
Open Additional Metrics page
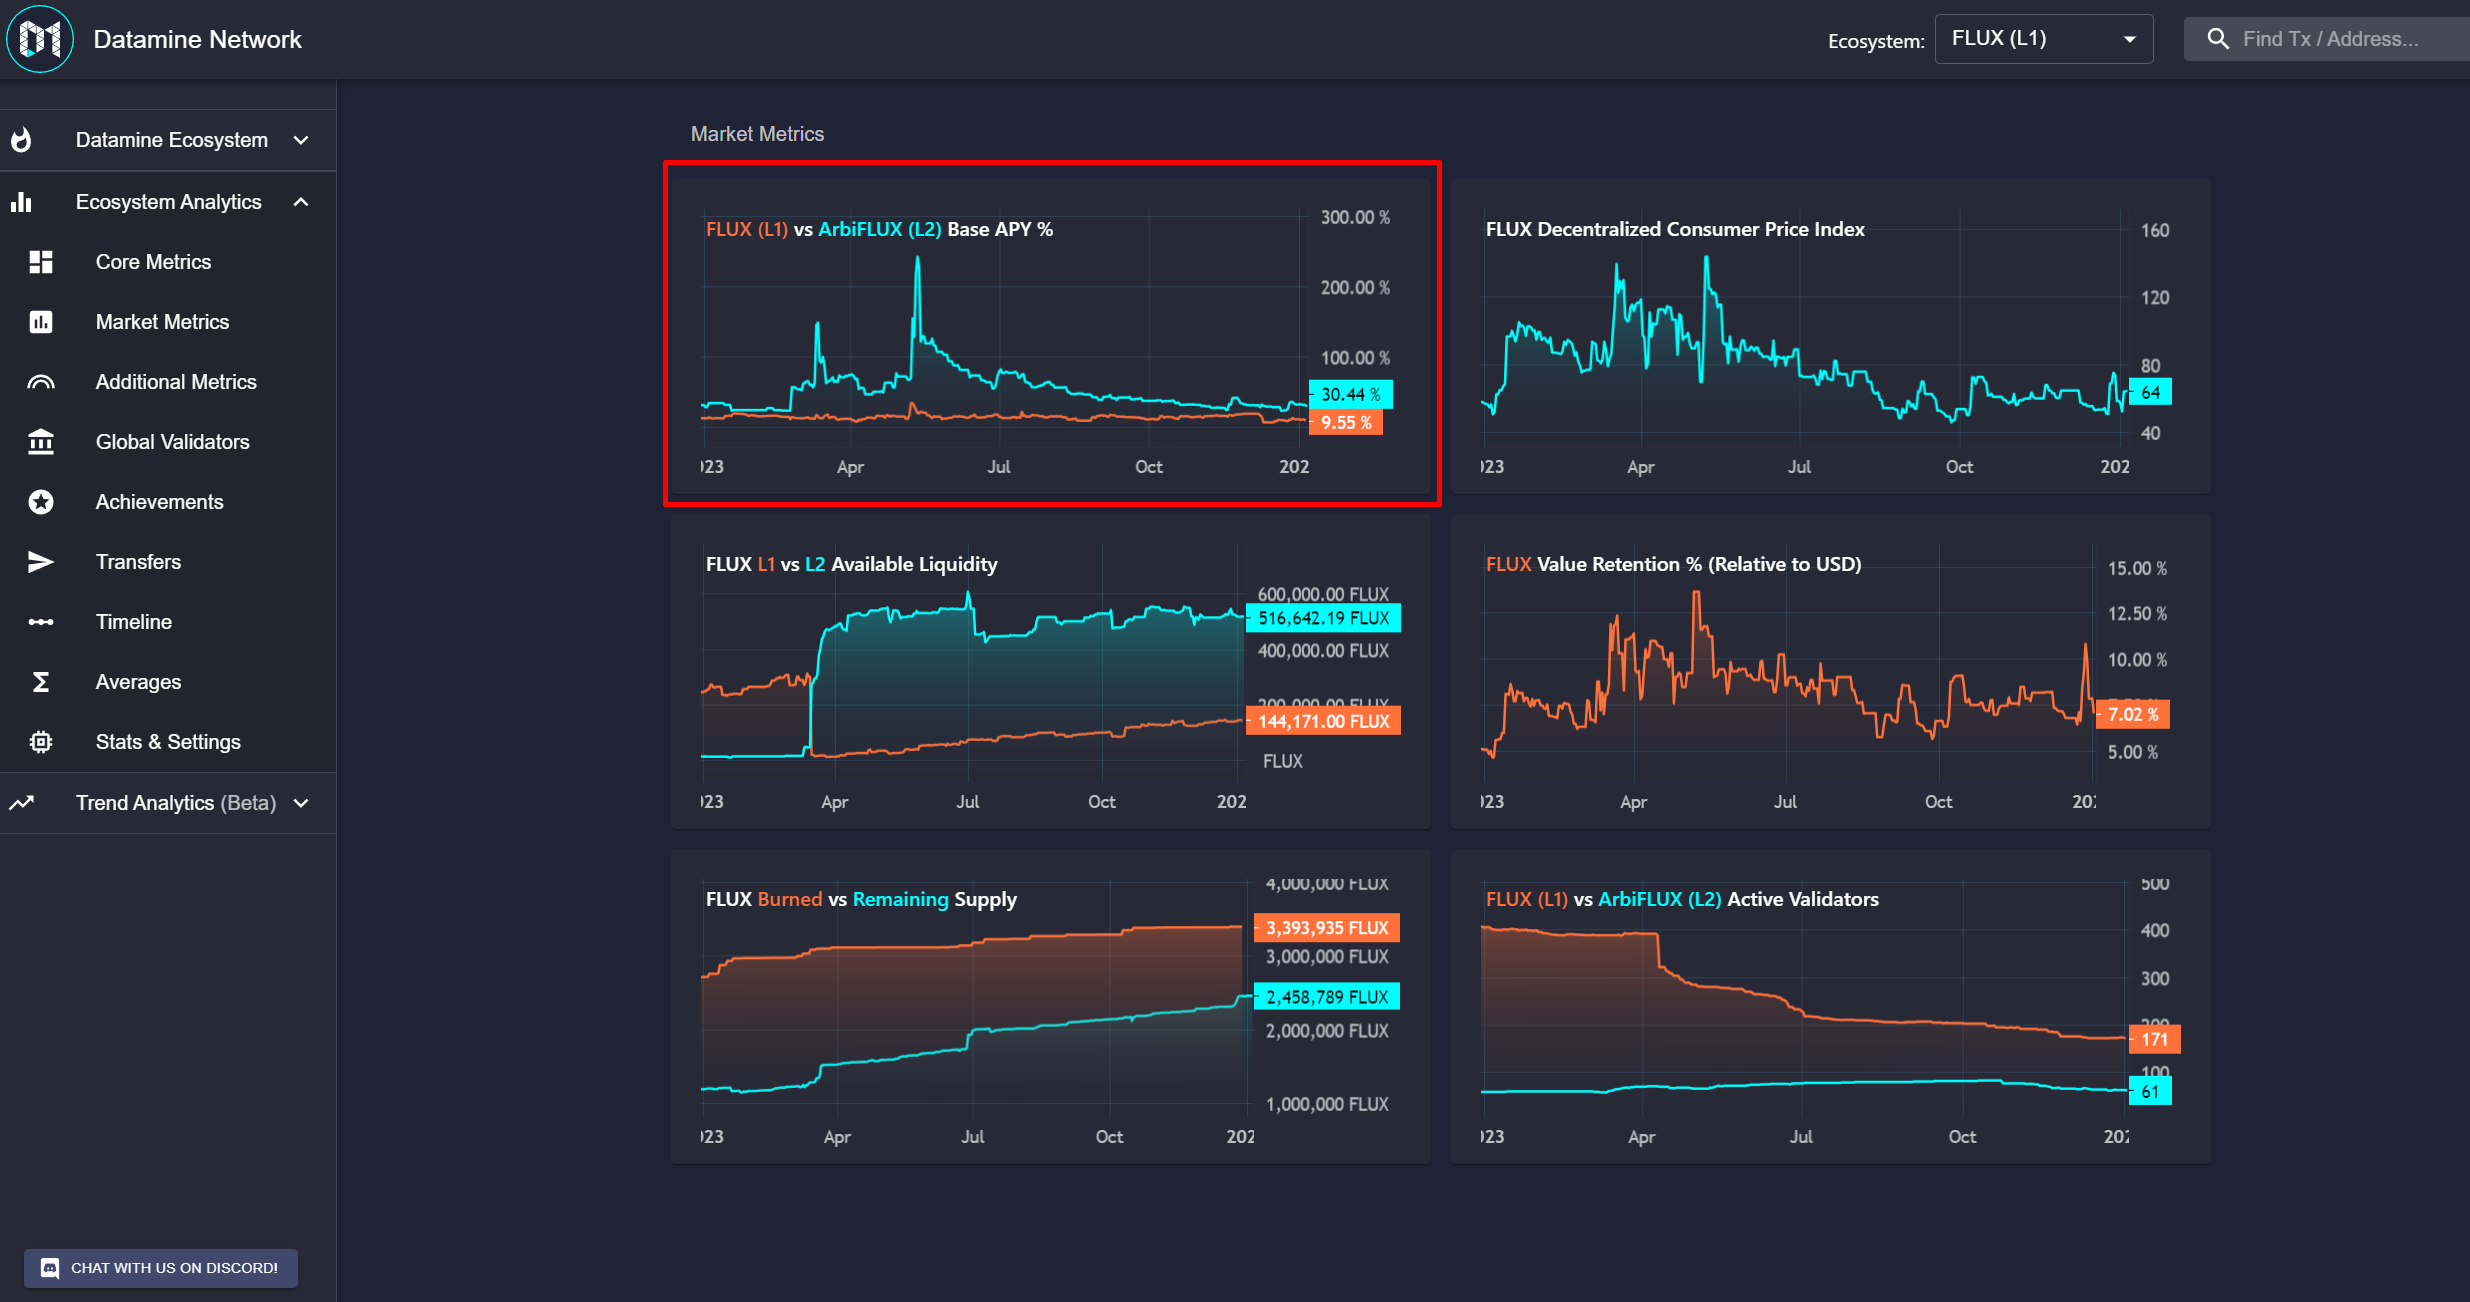click(168, 382)
